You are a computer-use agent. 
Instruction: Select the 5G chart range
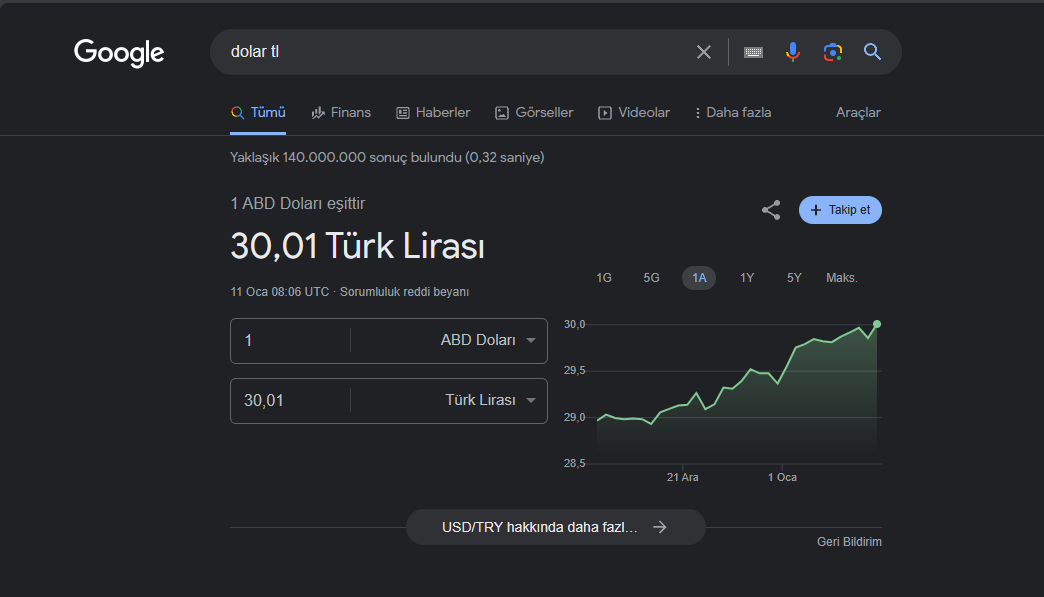(x=651, y=278)
